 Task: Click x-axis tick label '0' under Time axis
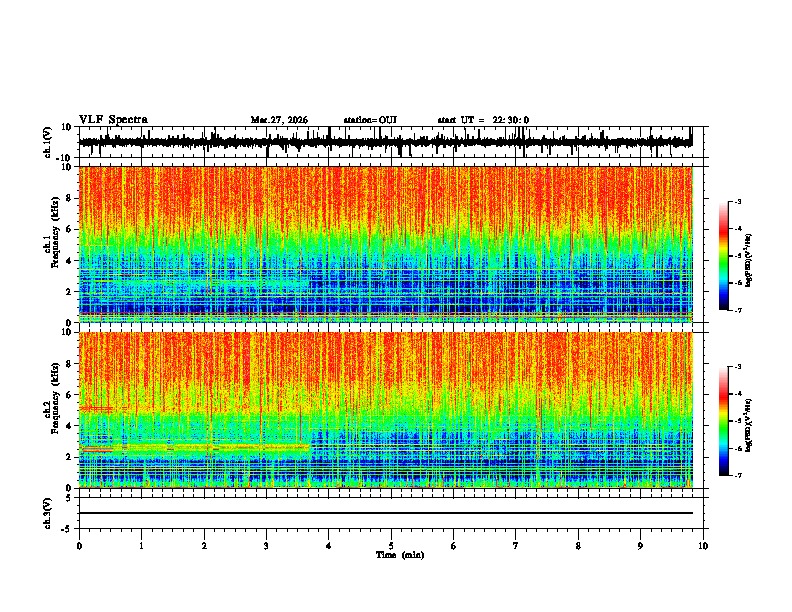[x=79, y=546]
